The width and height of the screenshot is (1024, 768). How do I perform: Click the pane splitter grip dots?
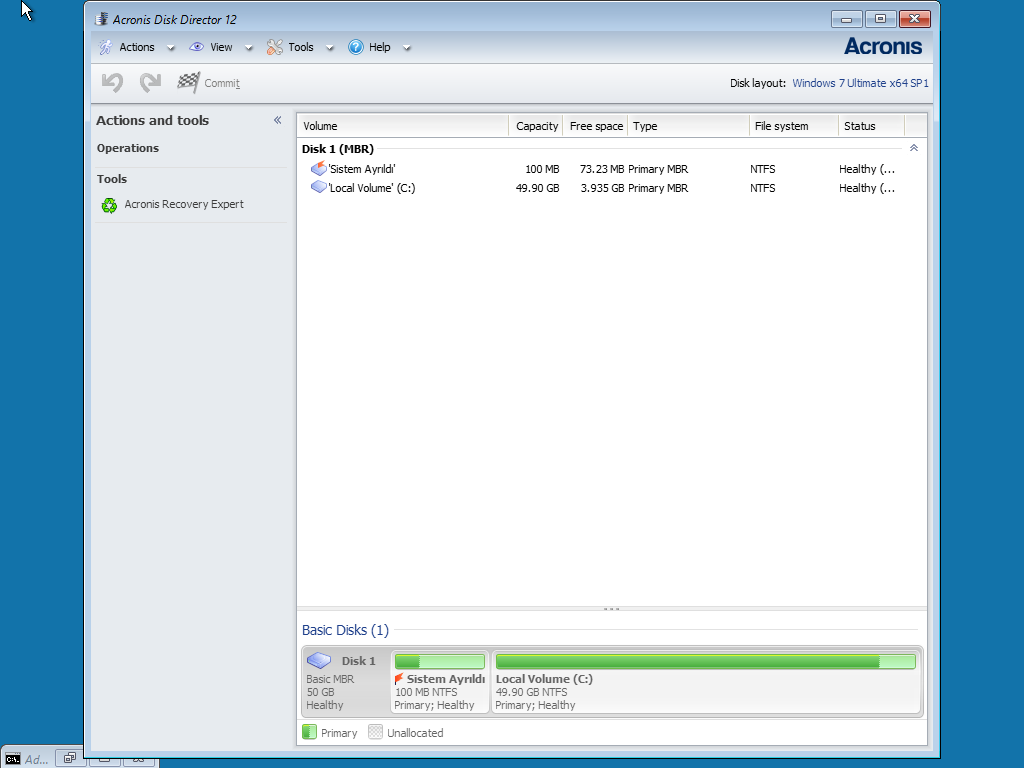(x=611, y=609)
